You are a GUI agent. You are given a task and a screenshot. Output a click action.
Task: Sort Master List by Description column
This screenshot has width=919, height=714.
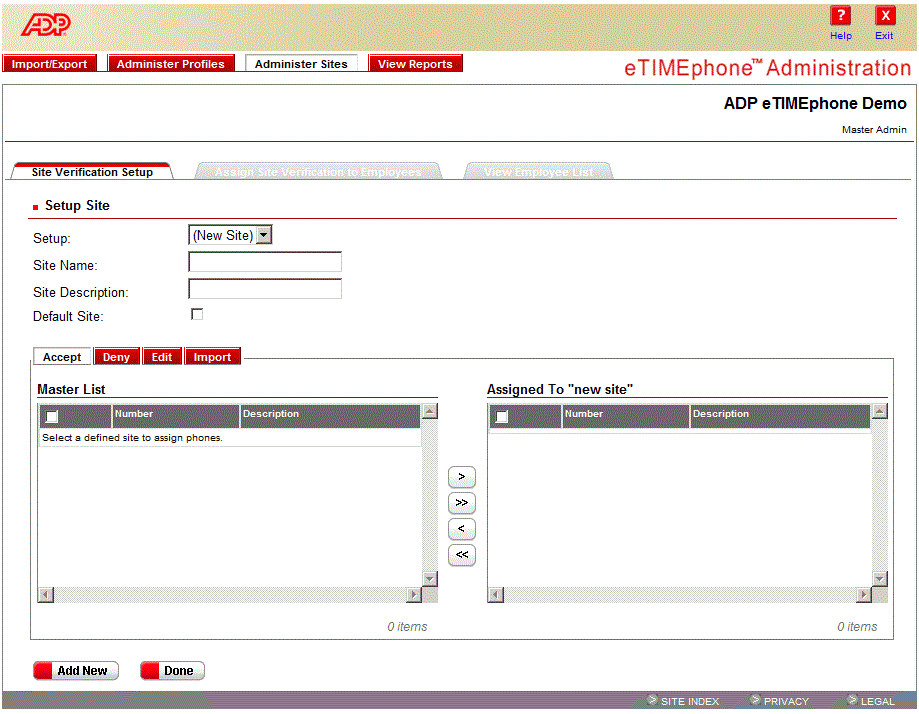click(331, 414)
